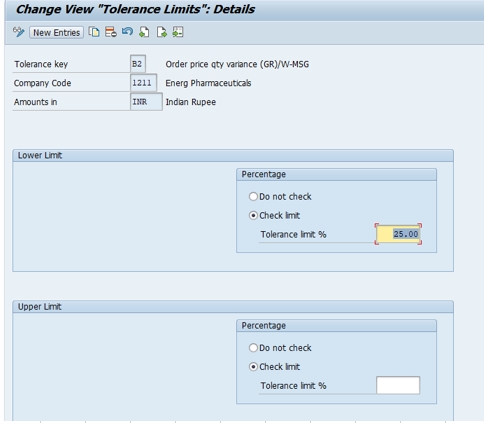
Task: Select Lower Limit 'Do not check' radio
Action: tap(253, 197)
